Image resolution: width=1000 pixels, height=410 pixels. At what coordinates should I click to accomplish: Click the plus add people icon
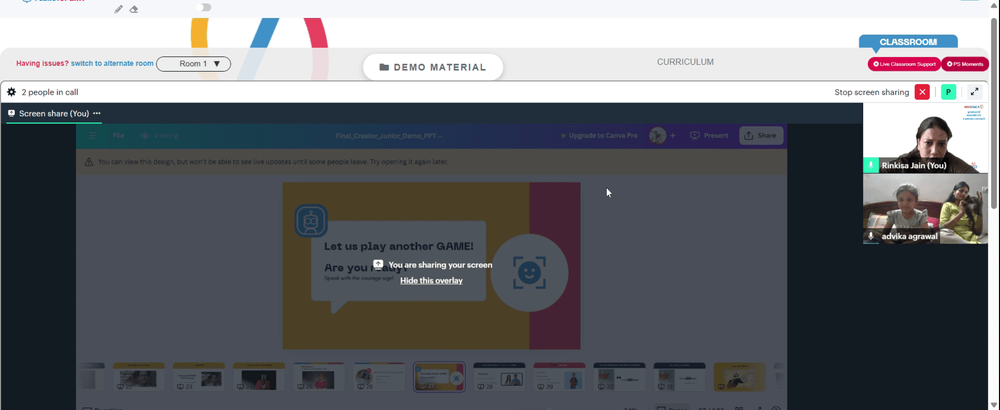click(672, 136)
